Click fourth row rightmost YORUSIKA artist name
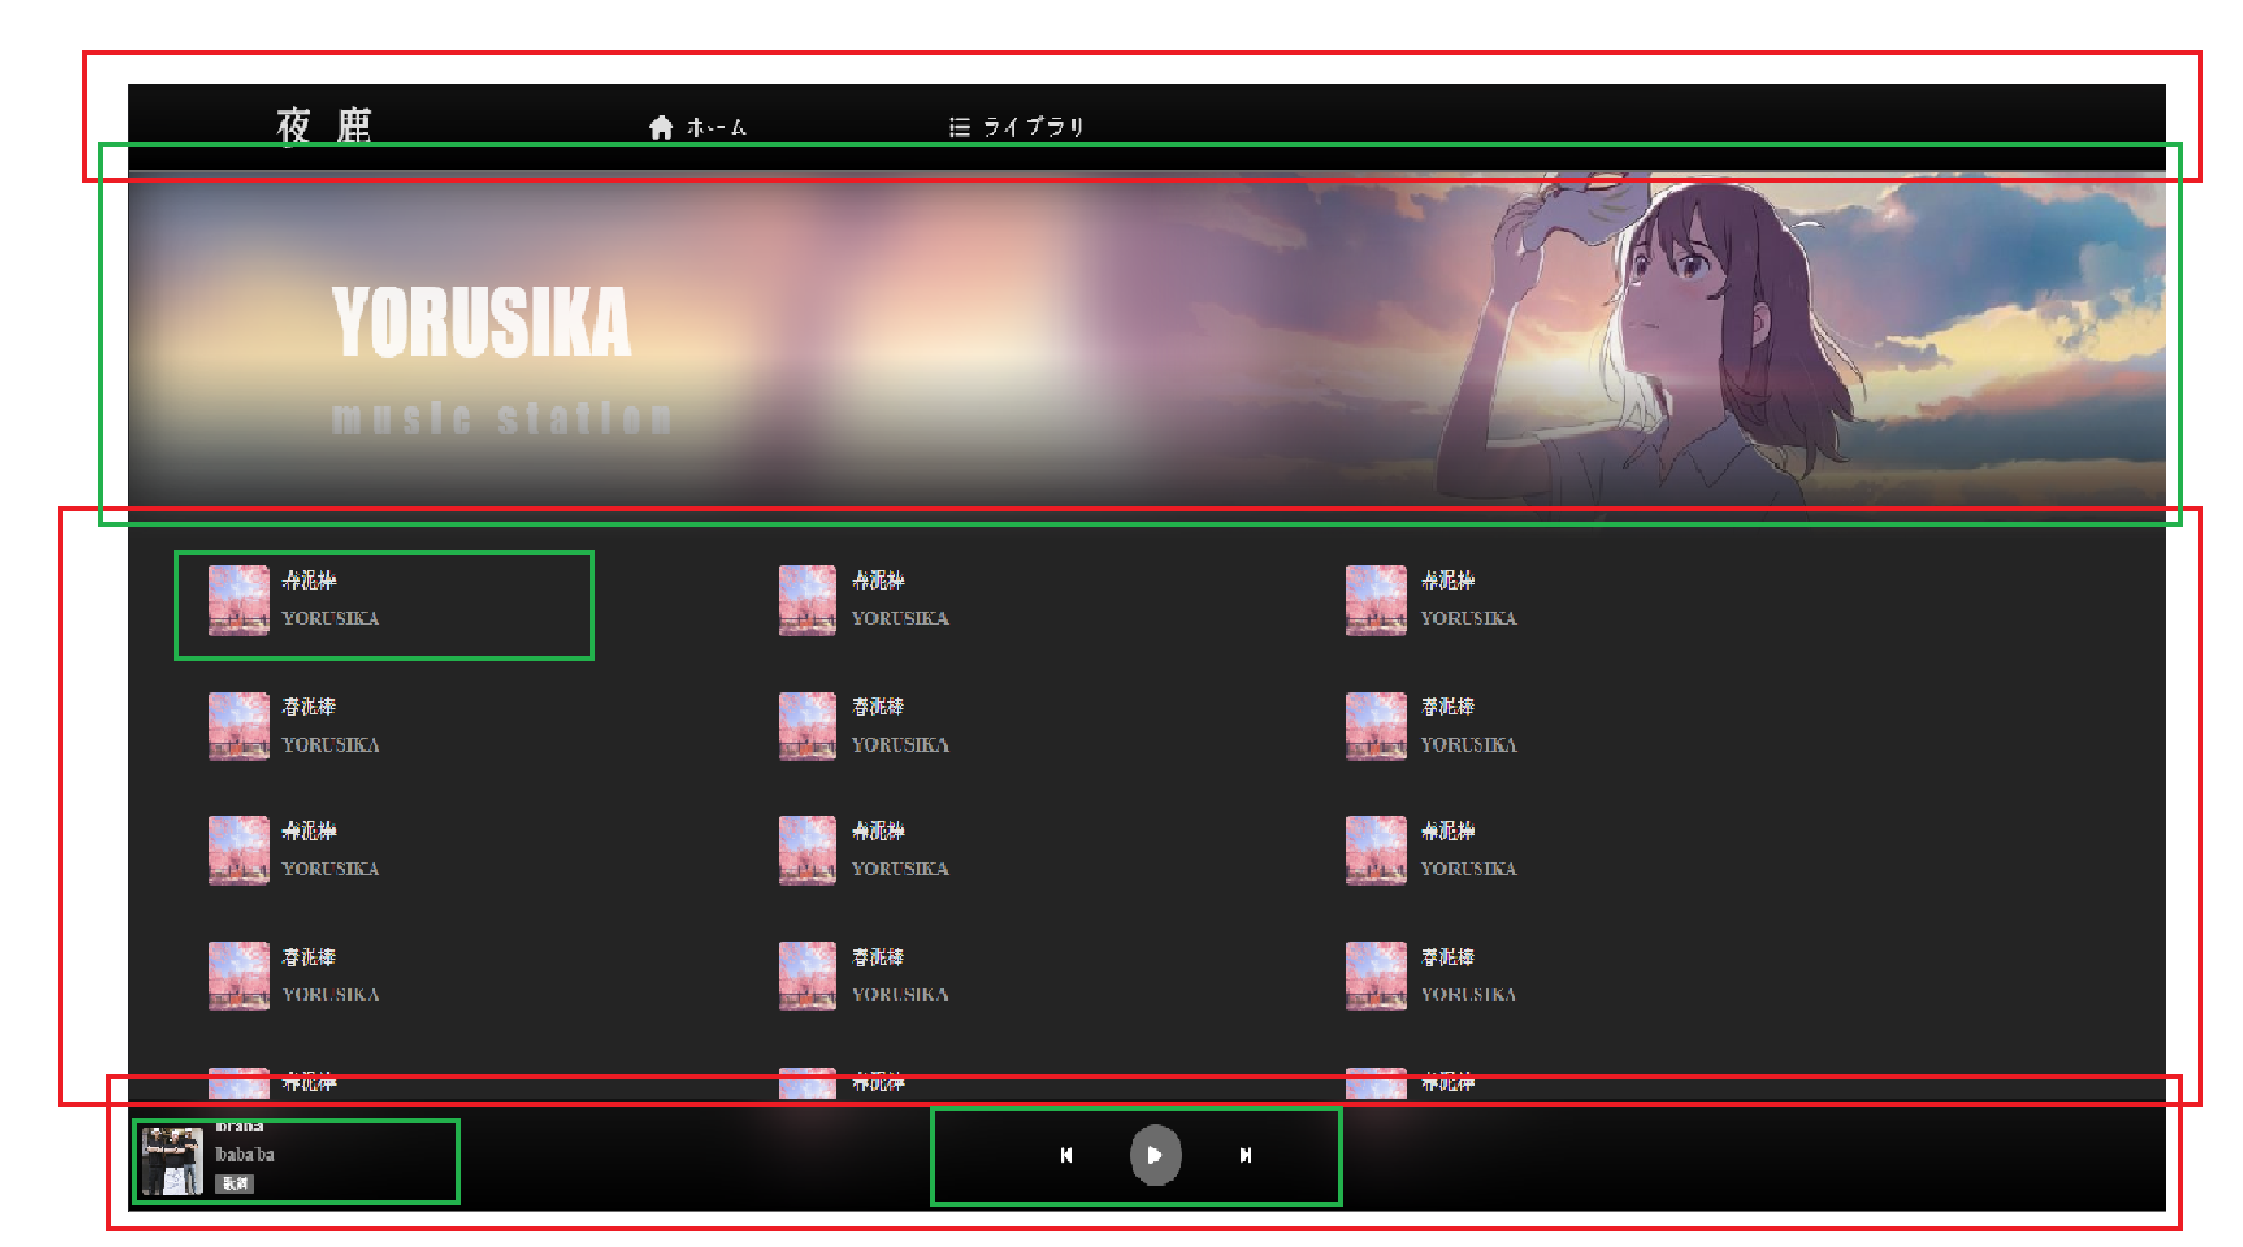 click(x=1468, y=995)
